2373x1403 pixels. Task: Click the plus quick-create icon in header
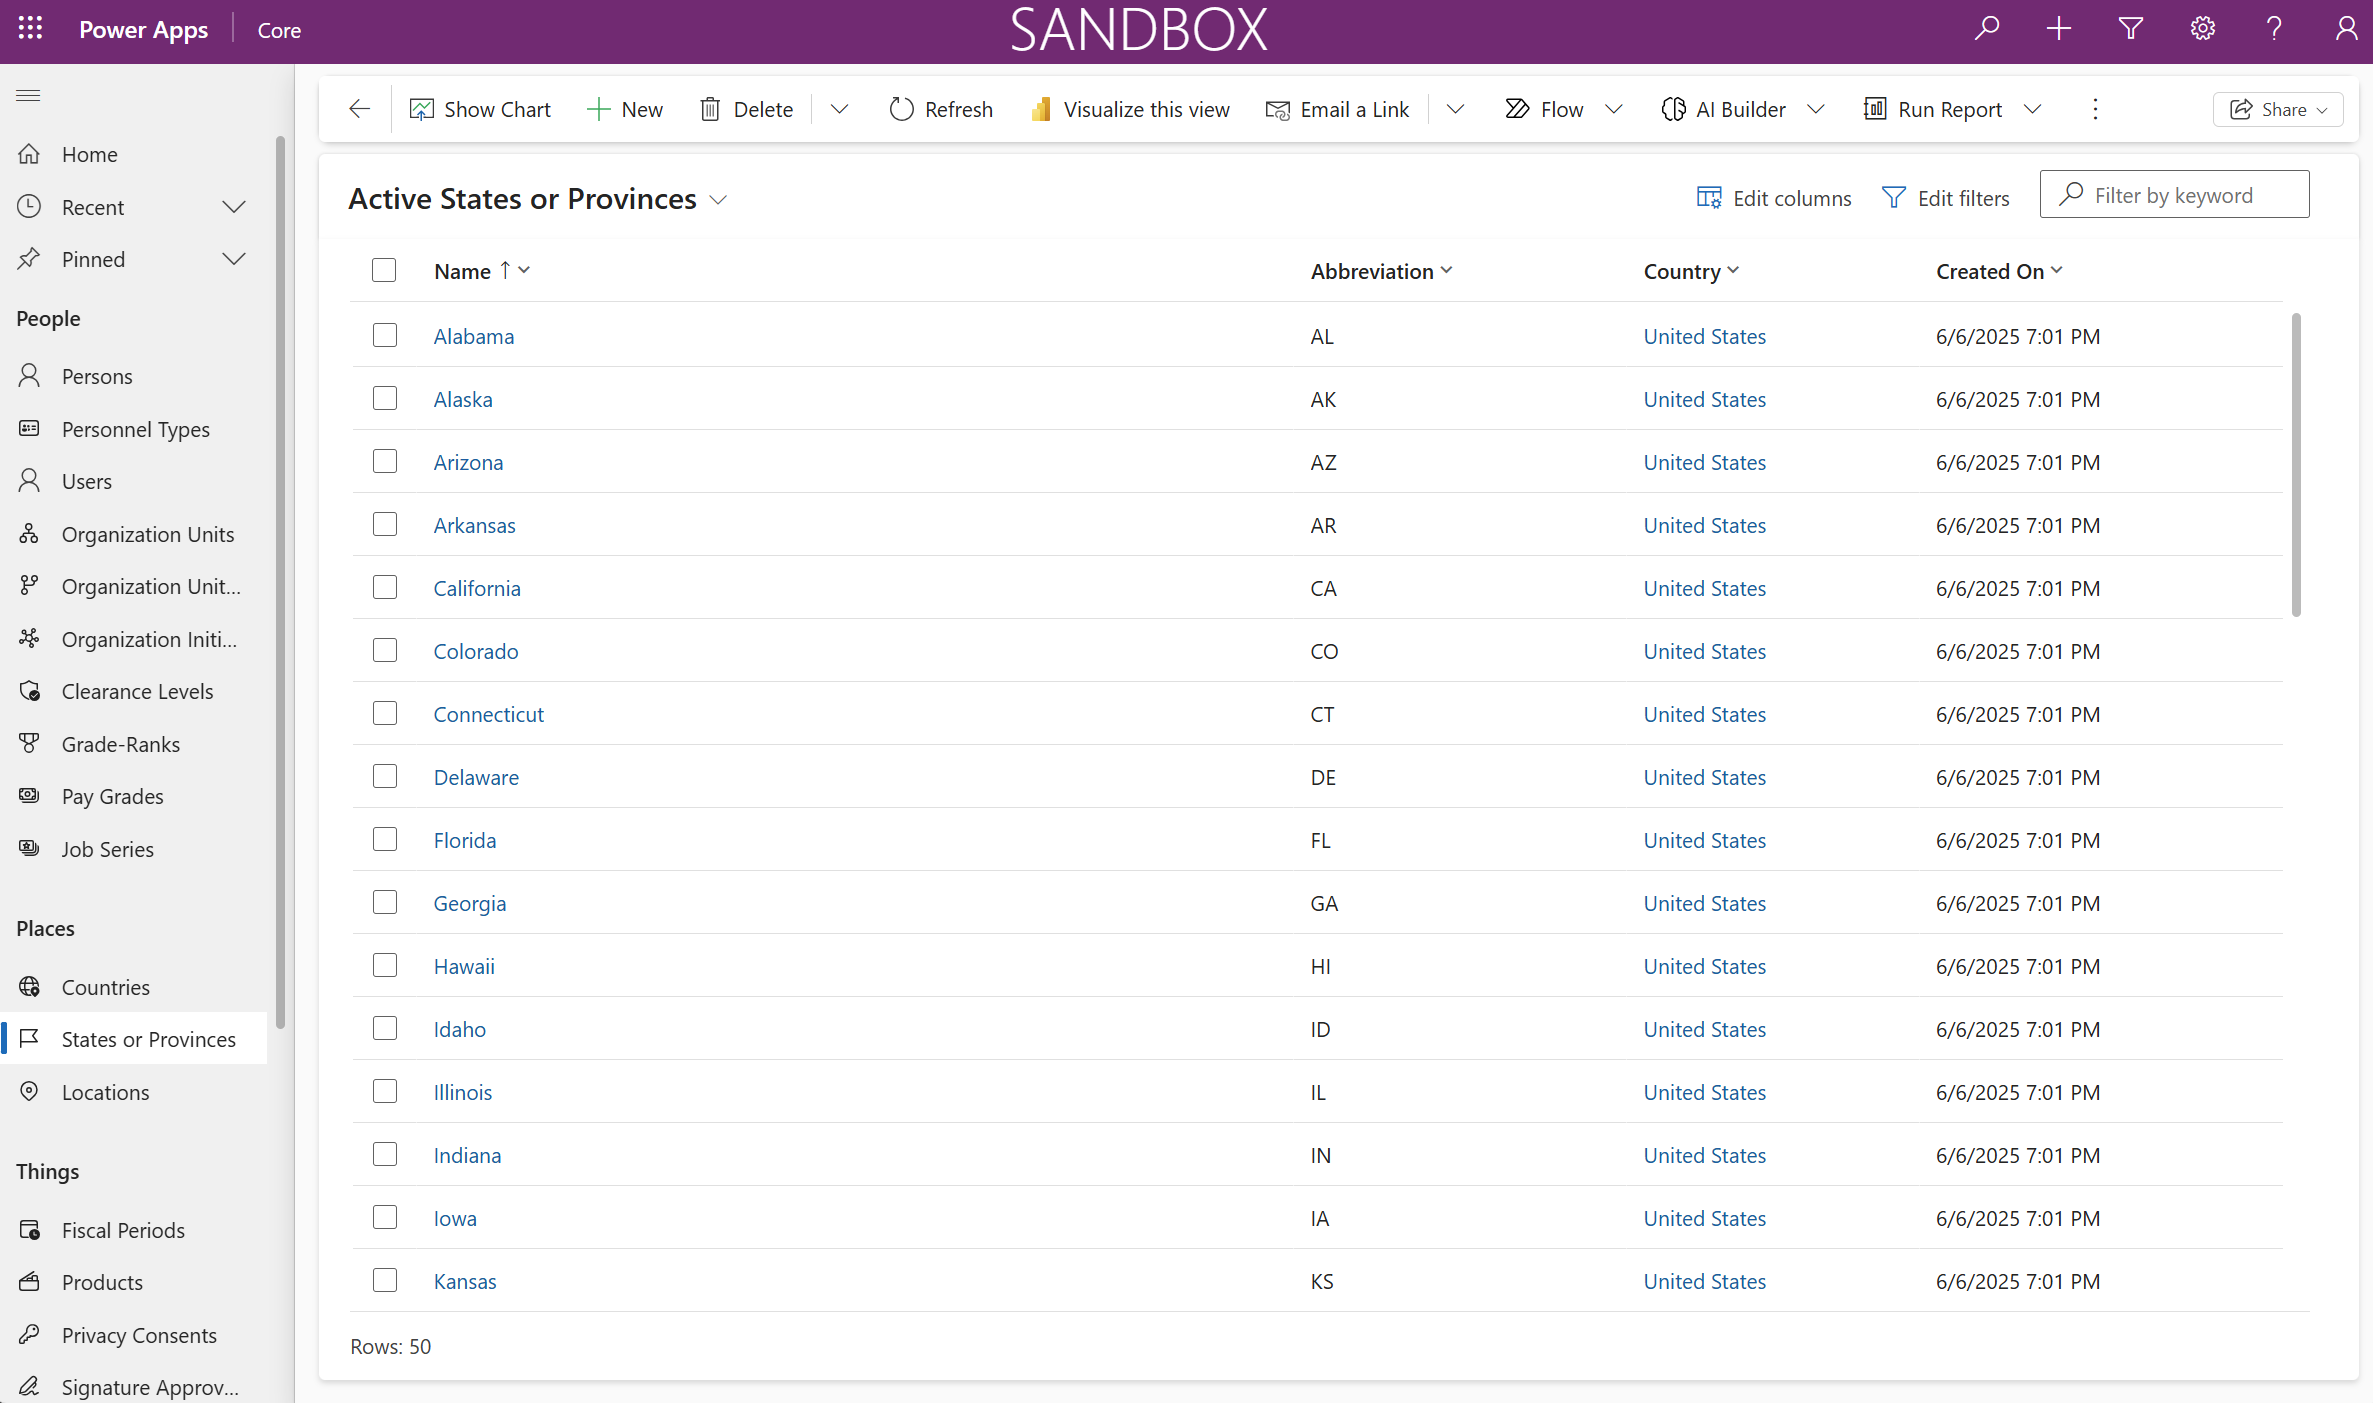[2059, 29]
